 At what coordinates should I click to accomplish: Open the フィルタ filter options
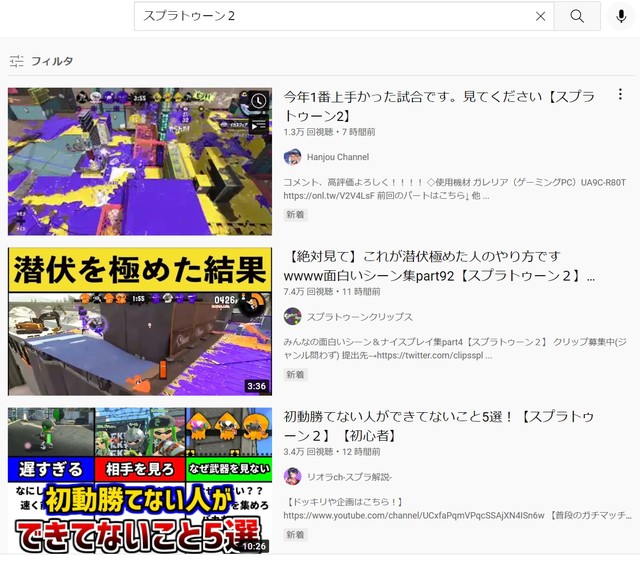(x=41, y=61)
